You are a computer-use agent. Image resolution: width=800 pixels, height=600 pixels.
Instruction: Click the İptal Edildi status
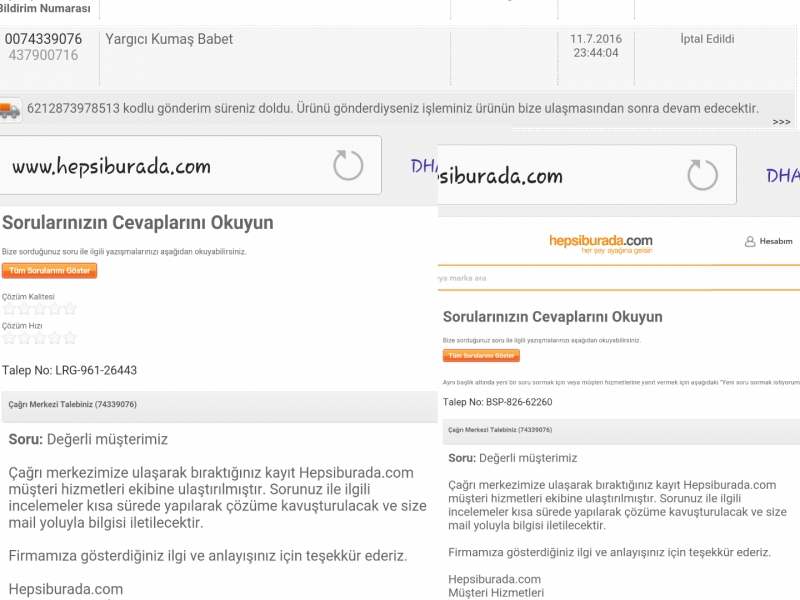(x=707, y=39)
